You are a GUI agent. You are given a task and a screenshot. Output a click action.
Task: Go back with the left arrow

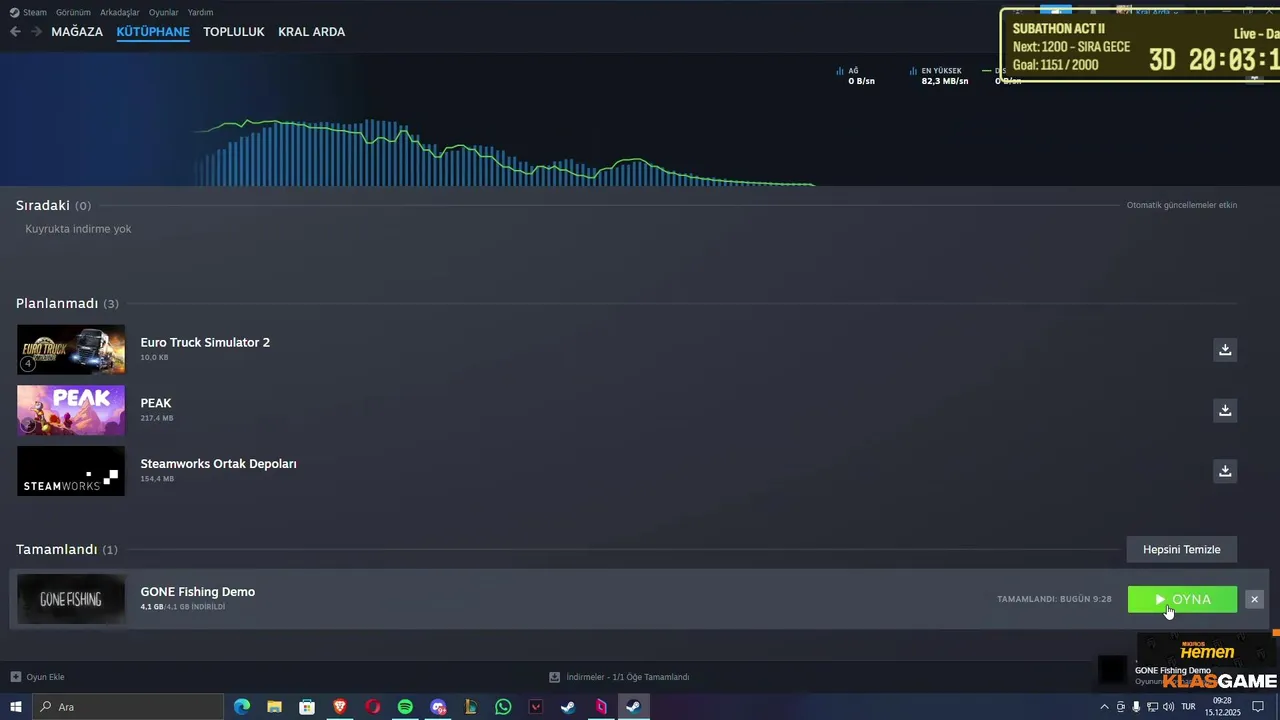[x=15, y=32]
